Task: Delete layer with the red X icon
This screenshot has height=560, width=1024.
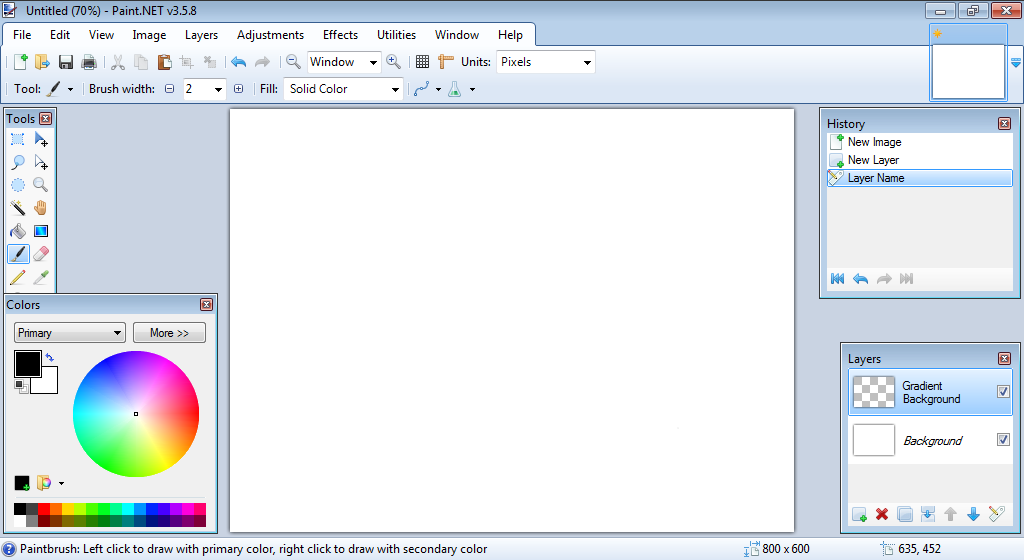Action: (x=882, y=514)
